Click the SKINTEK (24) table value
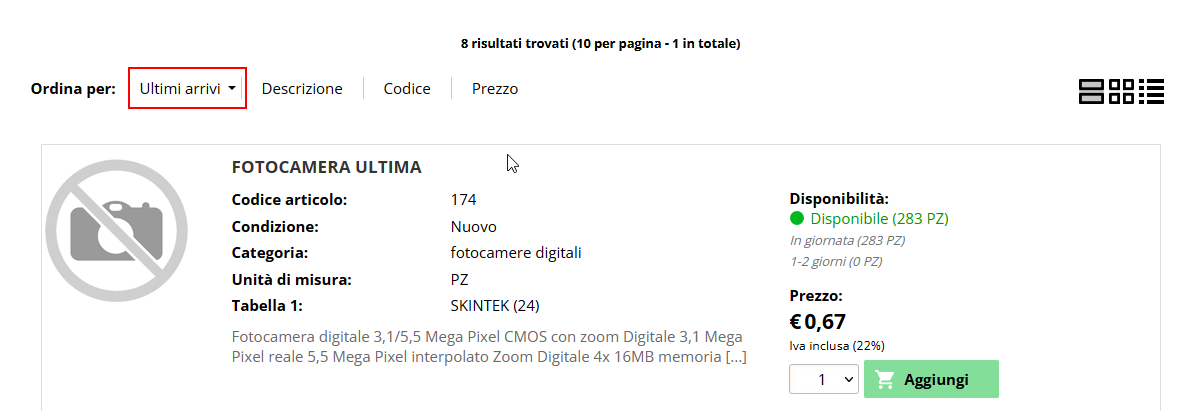 [495, 306]
